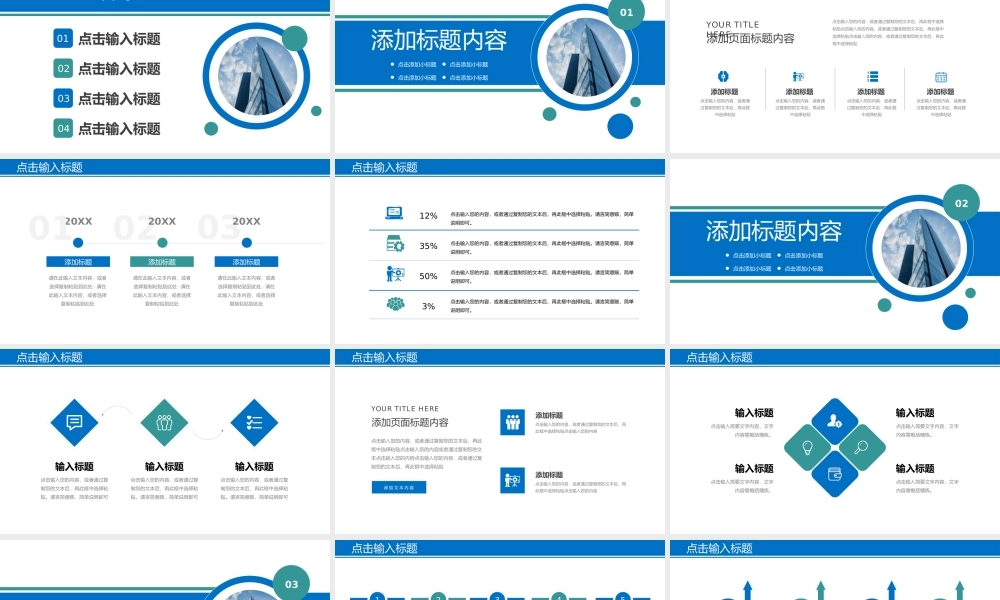This screenshot has width=1000, height=600.
Task: Click the YOUR TITLE HERE heading
Action: [x=405, y=409]
